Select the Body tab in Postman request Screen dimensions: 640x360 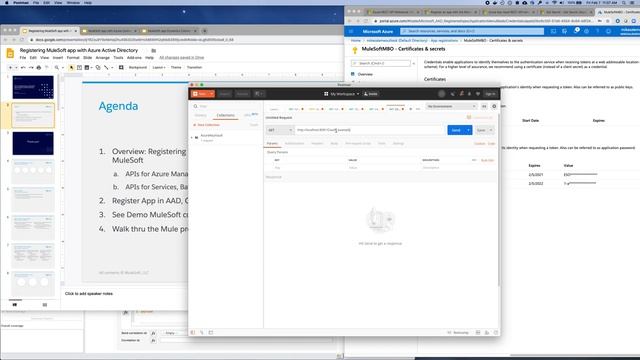(334, 144)
